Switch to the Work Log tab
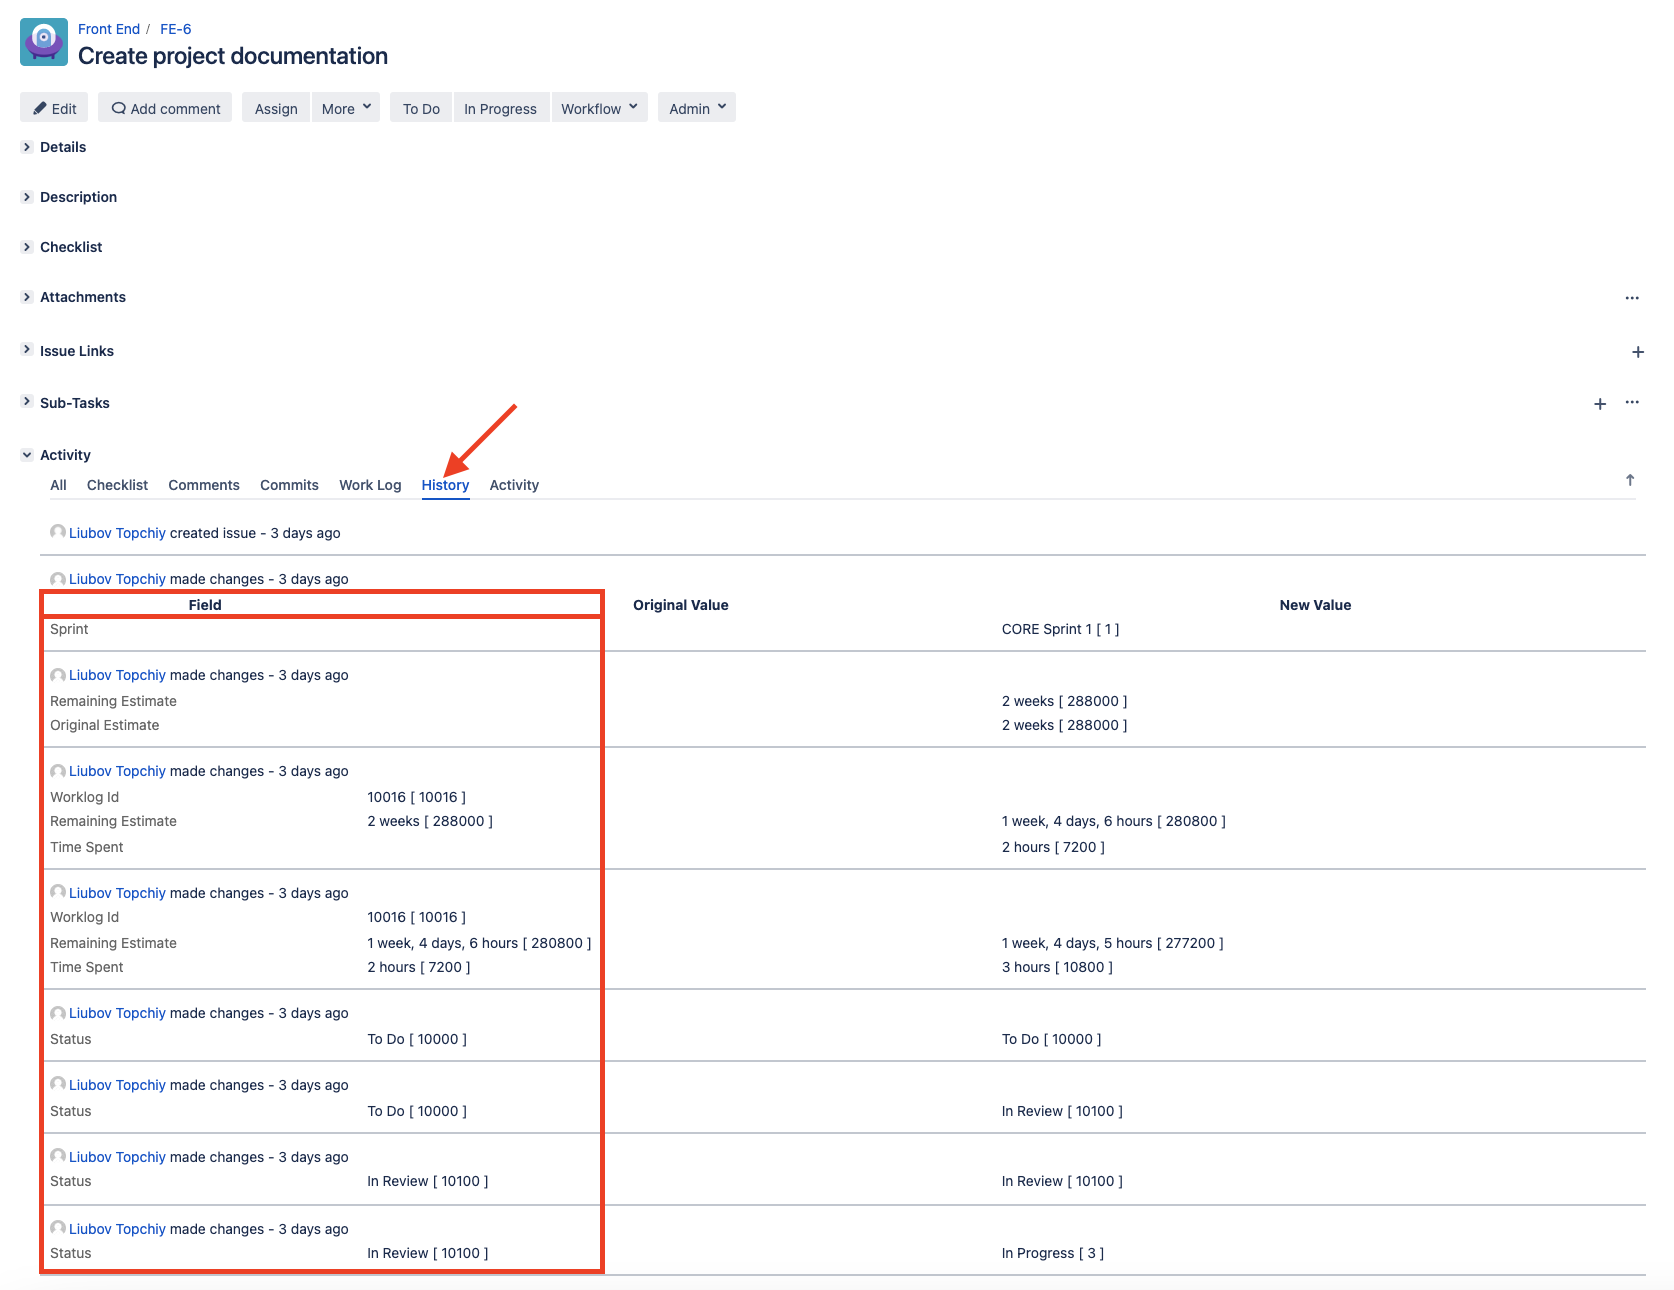This screenshot has width=1674, height=1290. (370, 485)
